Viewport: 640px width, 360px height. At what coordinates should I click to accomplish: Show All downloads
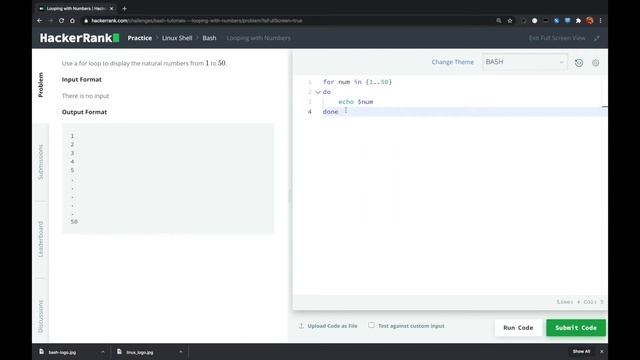point(581,351)
